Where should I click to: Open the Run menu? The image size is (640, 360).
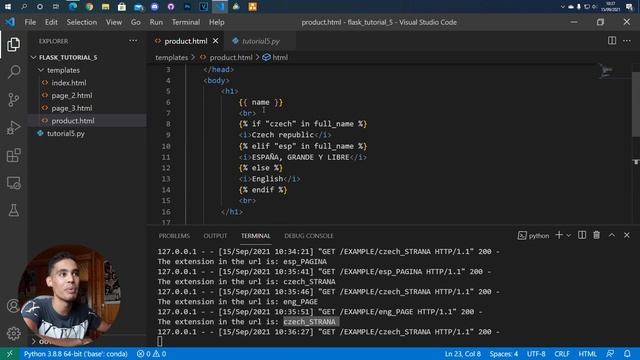[156, 22]
